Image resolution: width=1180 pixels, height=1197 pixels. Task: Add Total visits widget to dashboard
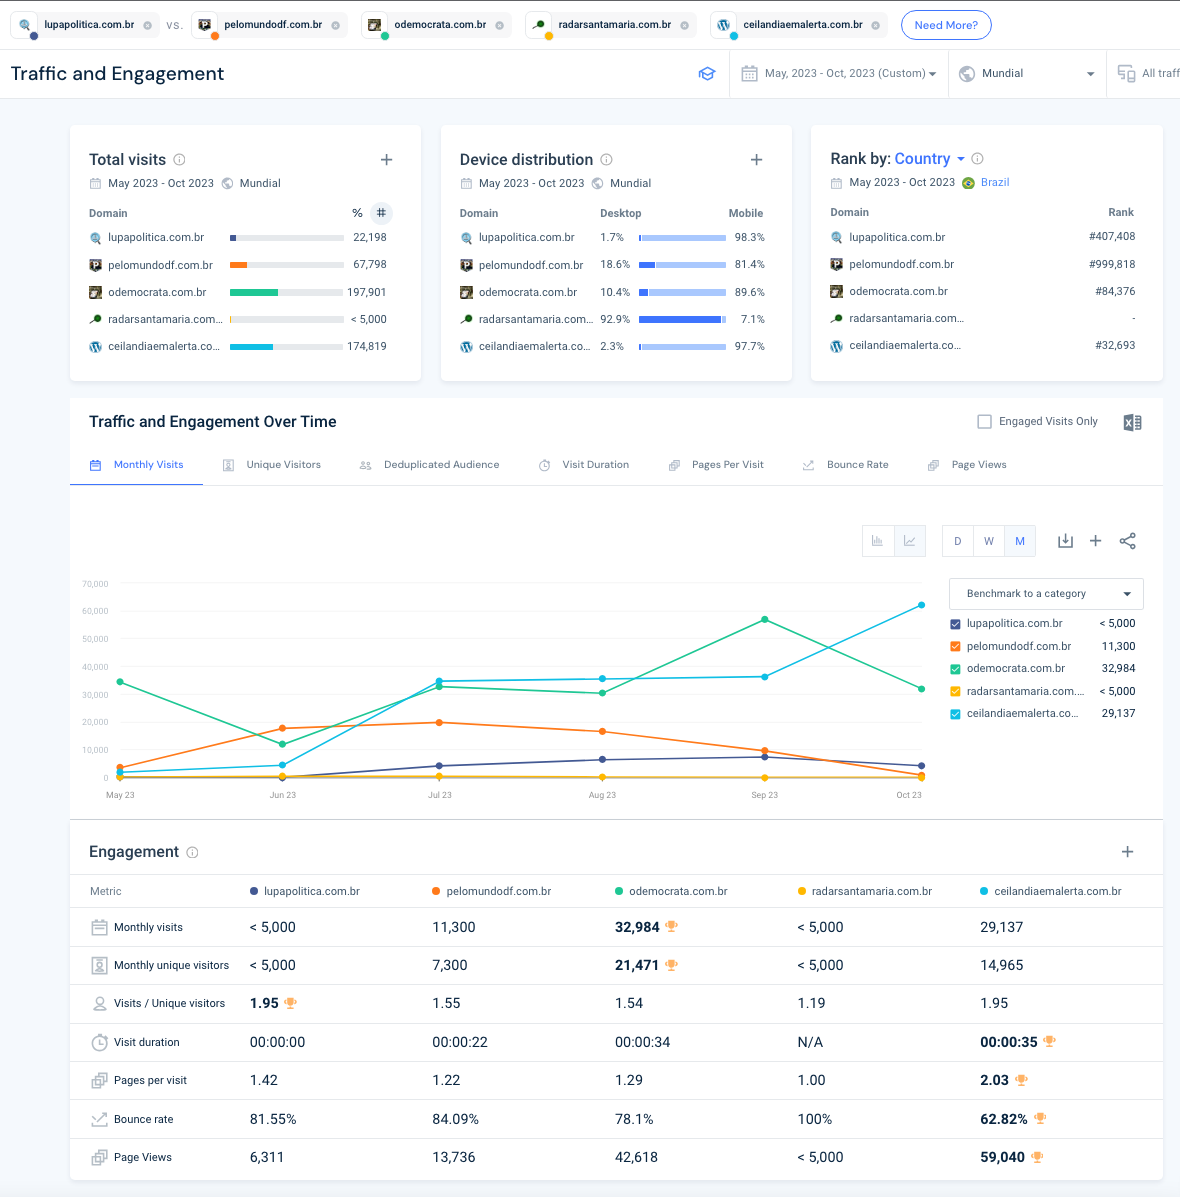pyautogui.click(x=386, y=160)
